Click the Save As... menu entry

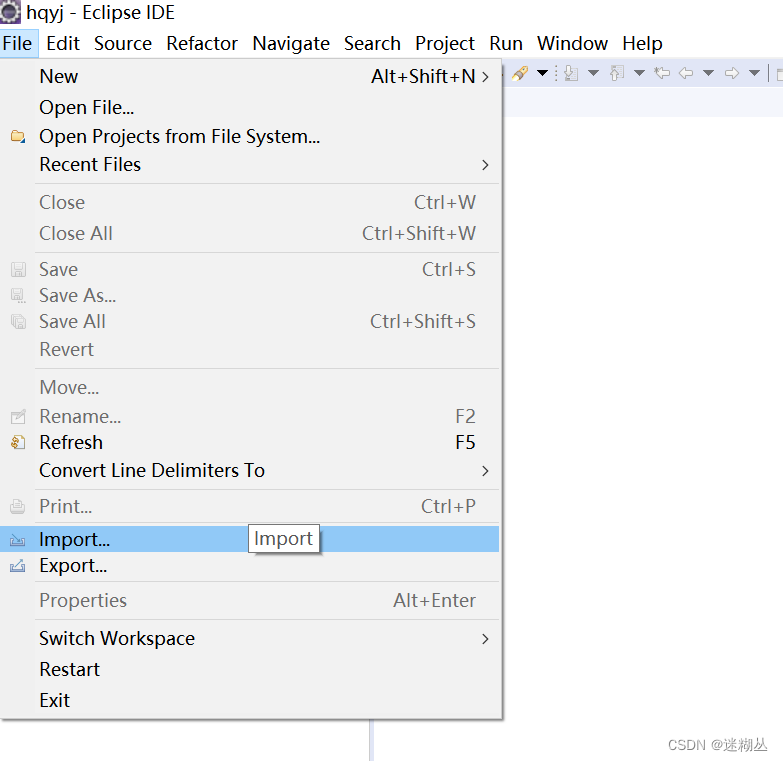(250, 295)
